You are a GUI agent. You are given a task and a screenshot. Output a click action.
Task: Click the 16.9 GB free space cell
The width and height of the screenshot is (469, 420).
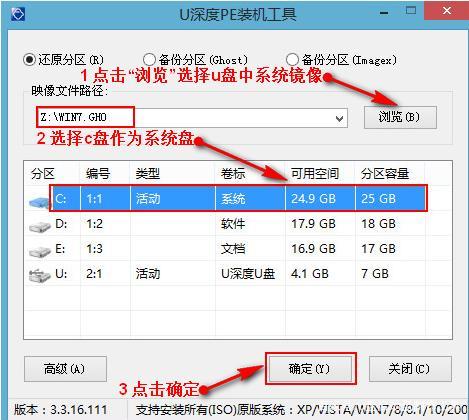(313, 249)
